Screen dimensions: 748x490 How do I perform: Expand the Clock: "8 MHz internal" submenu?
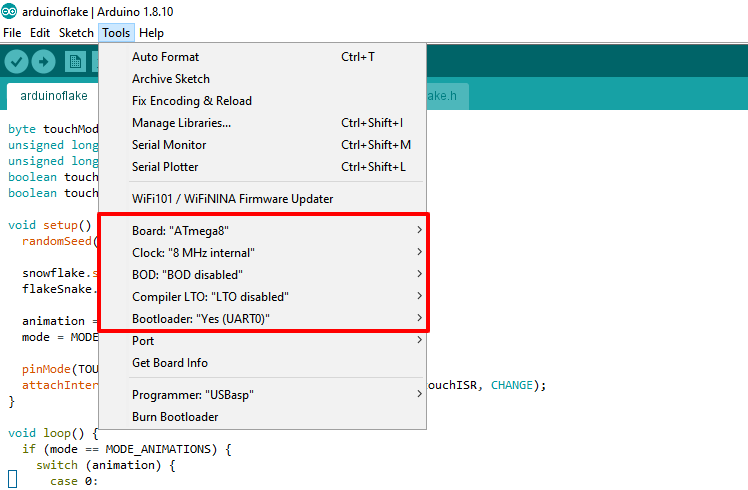point(262,252)
